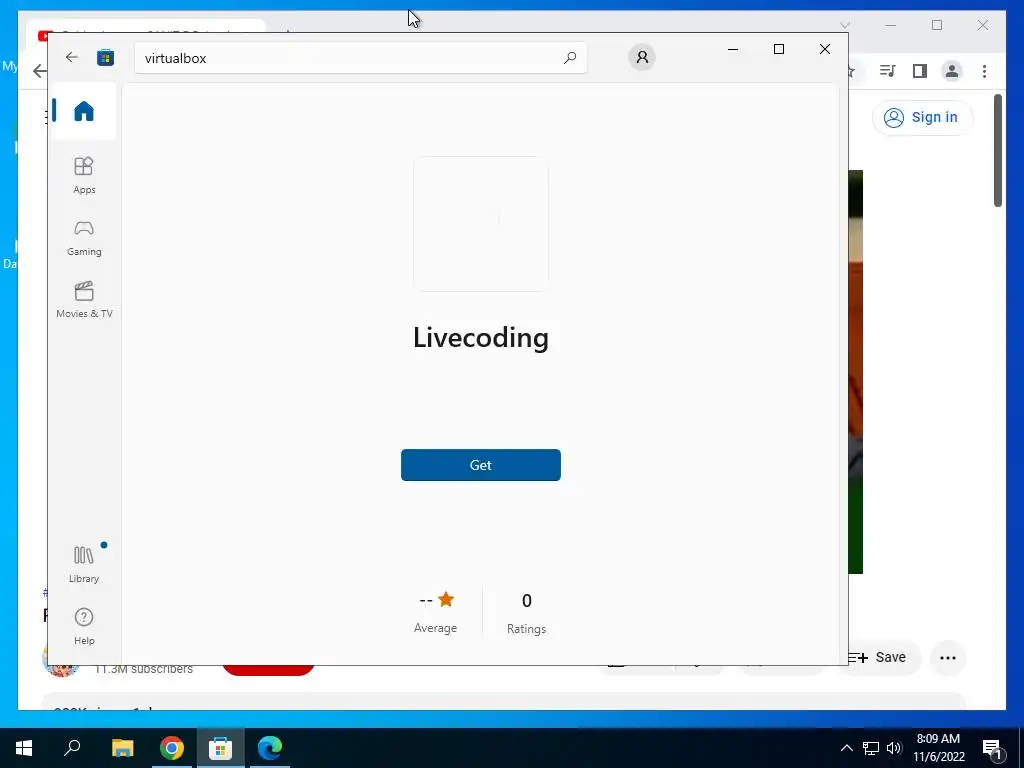This screenshot has width=1024, height=768.
Task: Close the Microsoft Store window
Action: coord(825,49)
